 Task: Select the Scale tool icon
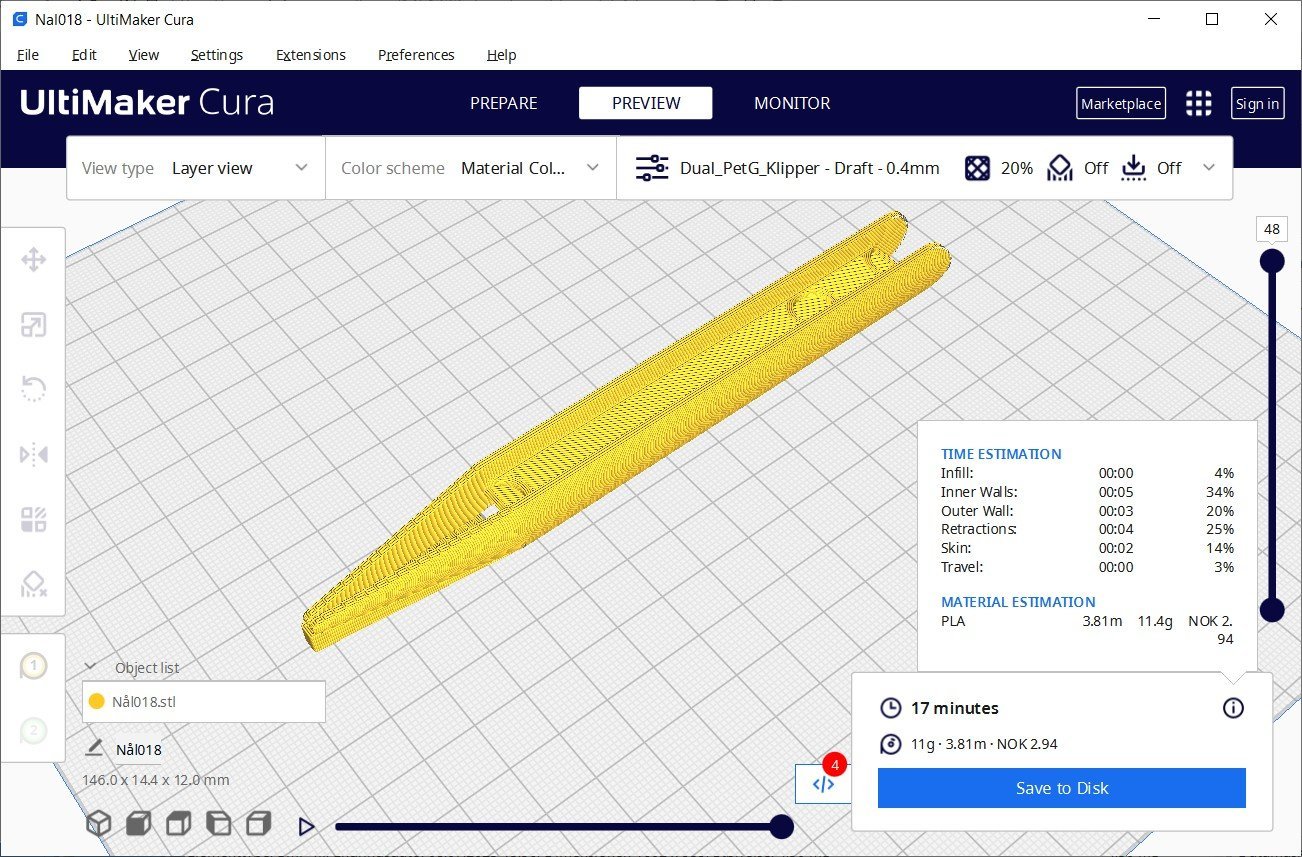[x=33, y=325]
